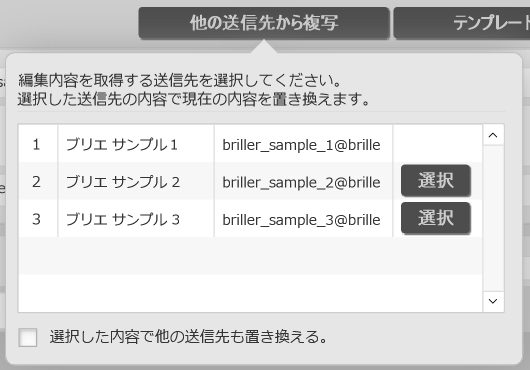
Task: Select the ブリエ サンプル 3 name cell
Action: tap(136, 220)
